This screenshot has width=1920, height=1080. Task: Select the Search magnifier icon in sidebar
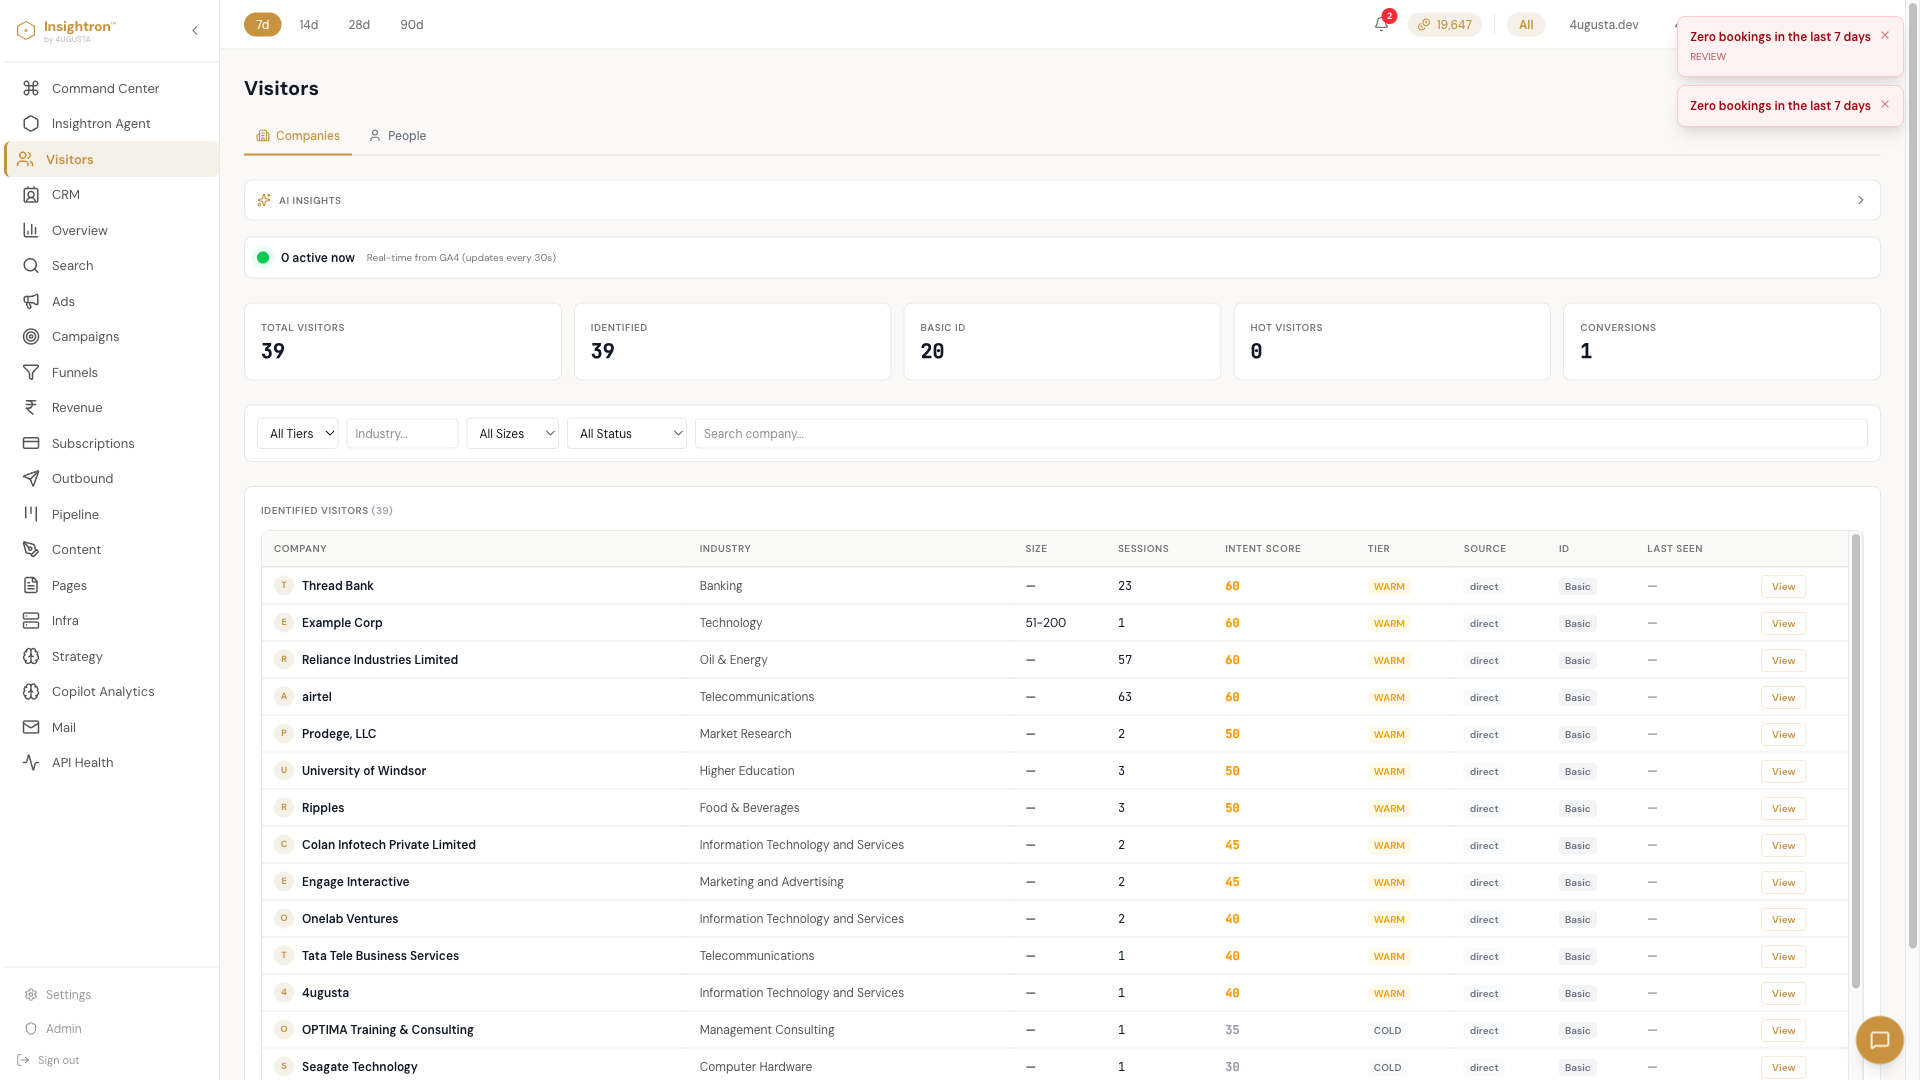pos(31,265)
